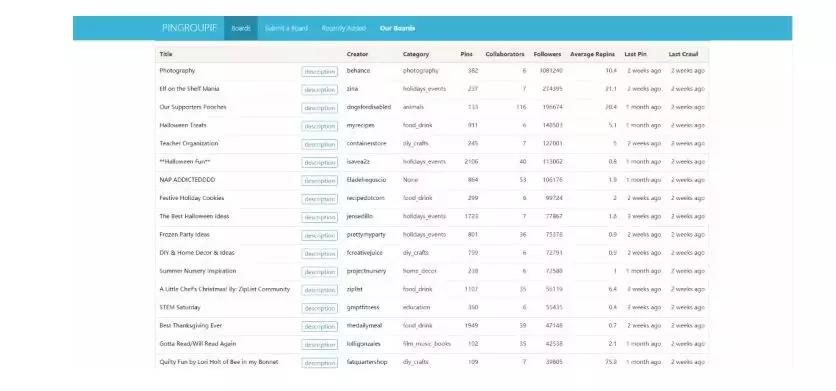836x391 pixels.
Task: Switch to the Boards tab
Action: [x=241, y=28]
